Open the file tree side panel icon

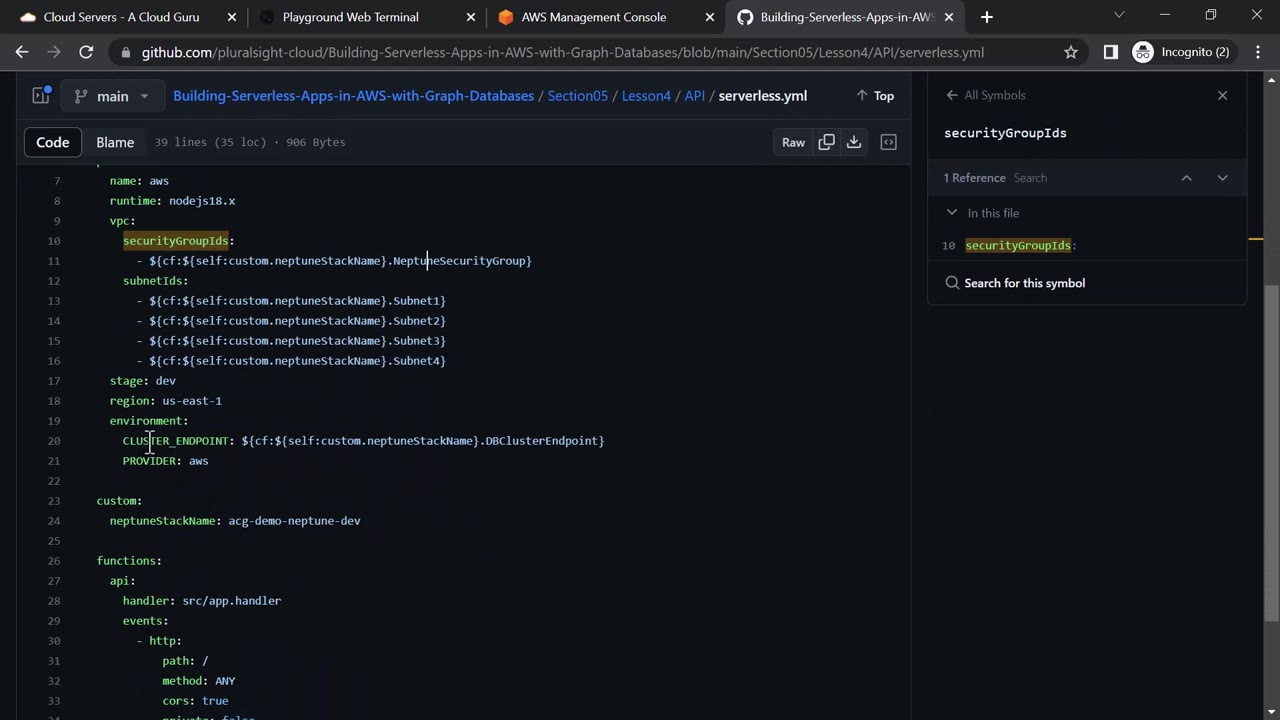(41, 96)
